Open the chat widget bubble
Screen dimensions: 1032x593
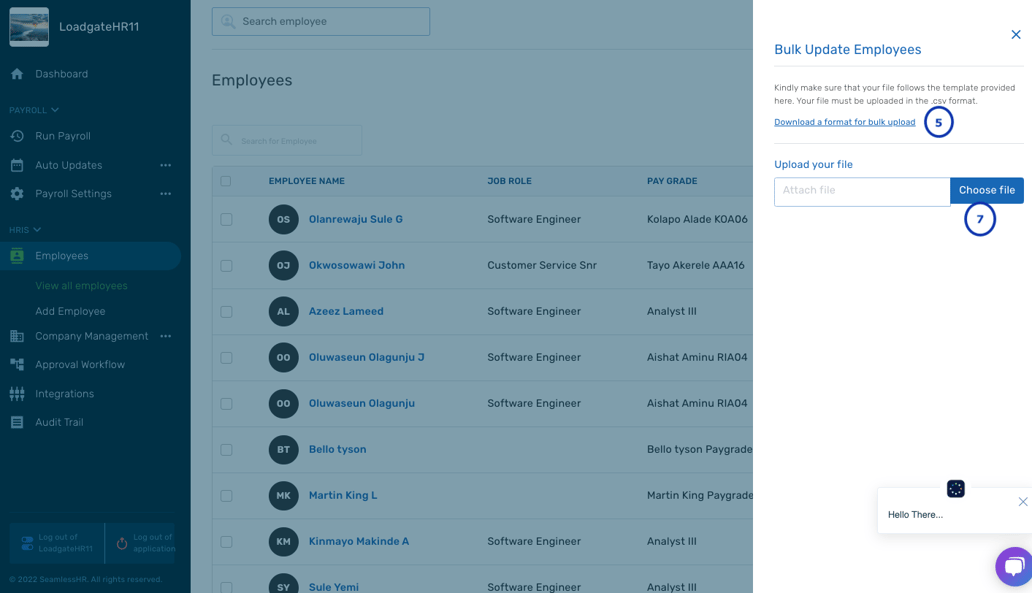(x=1014, y=566)
